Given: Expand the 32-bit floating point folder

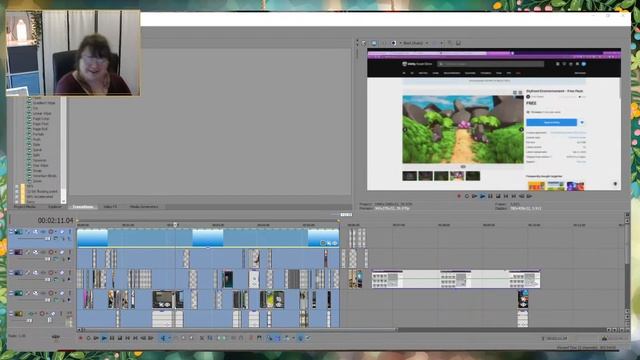Looking at the screenshot, I should coord(17,191).
